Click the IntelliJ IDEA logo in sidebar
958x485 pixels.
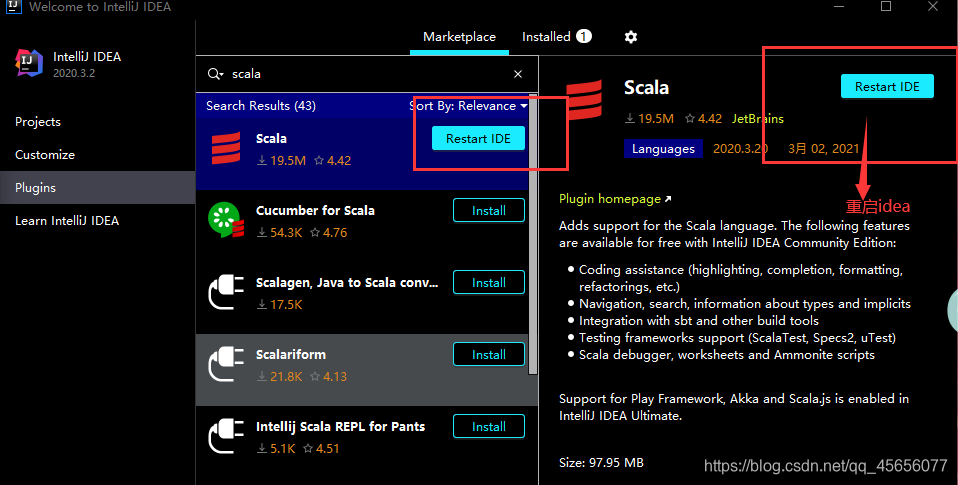pos(29,63)
